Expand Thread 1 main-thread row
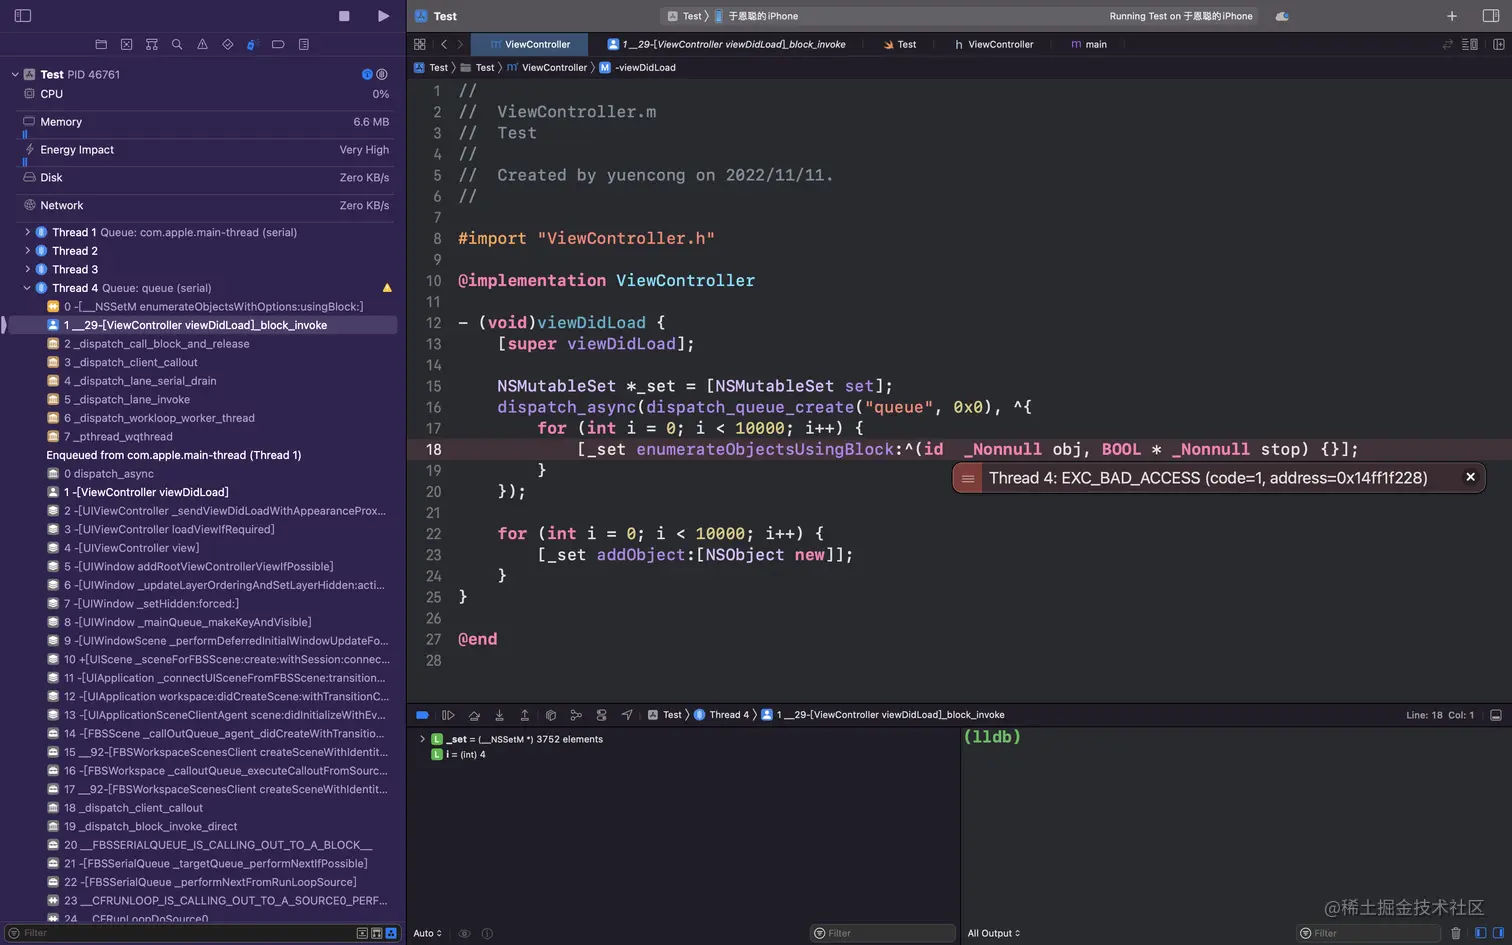The image size is (1512, 945). tap(27, 232)
